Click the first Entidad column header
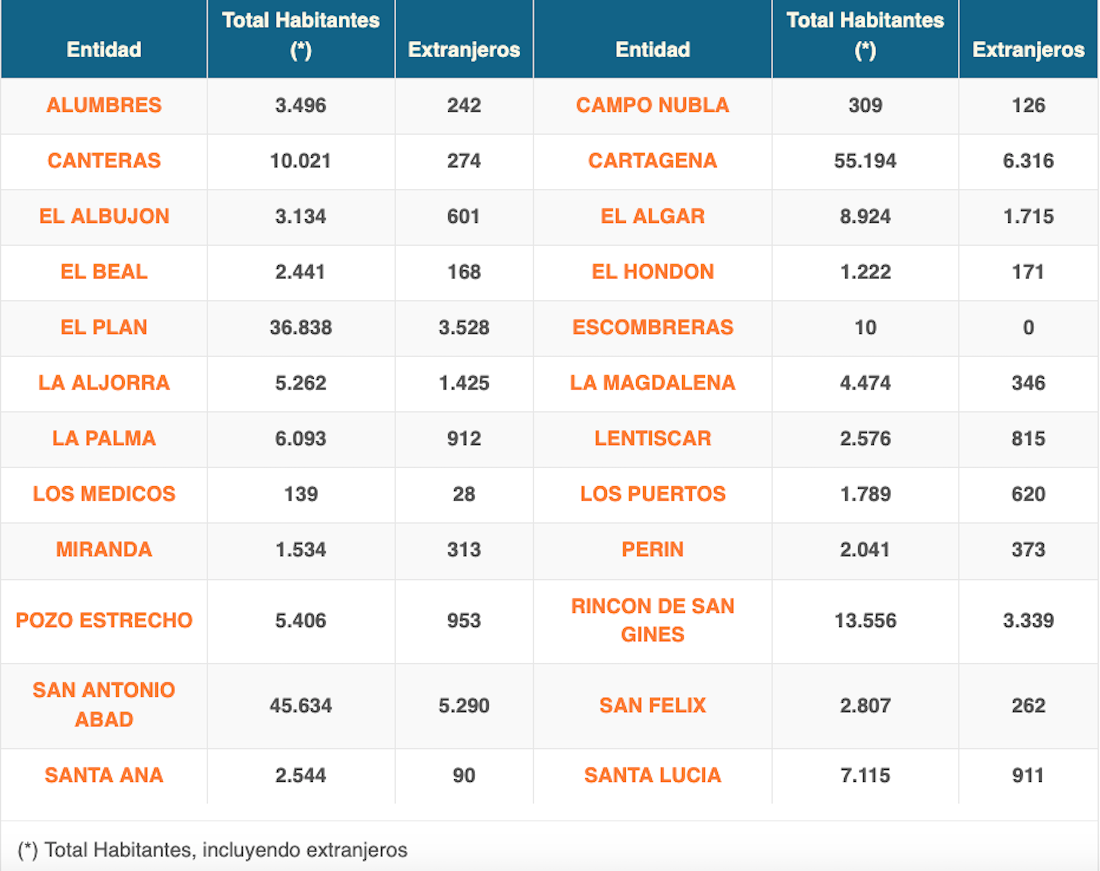1100x871 pixels. [104, 49]
